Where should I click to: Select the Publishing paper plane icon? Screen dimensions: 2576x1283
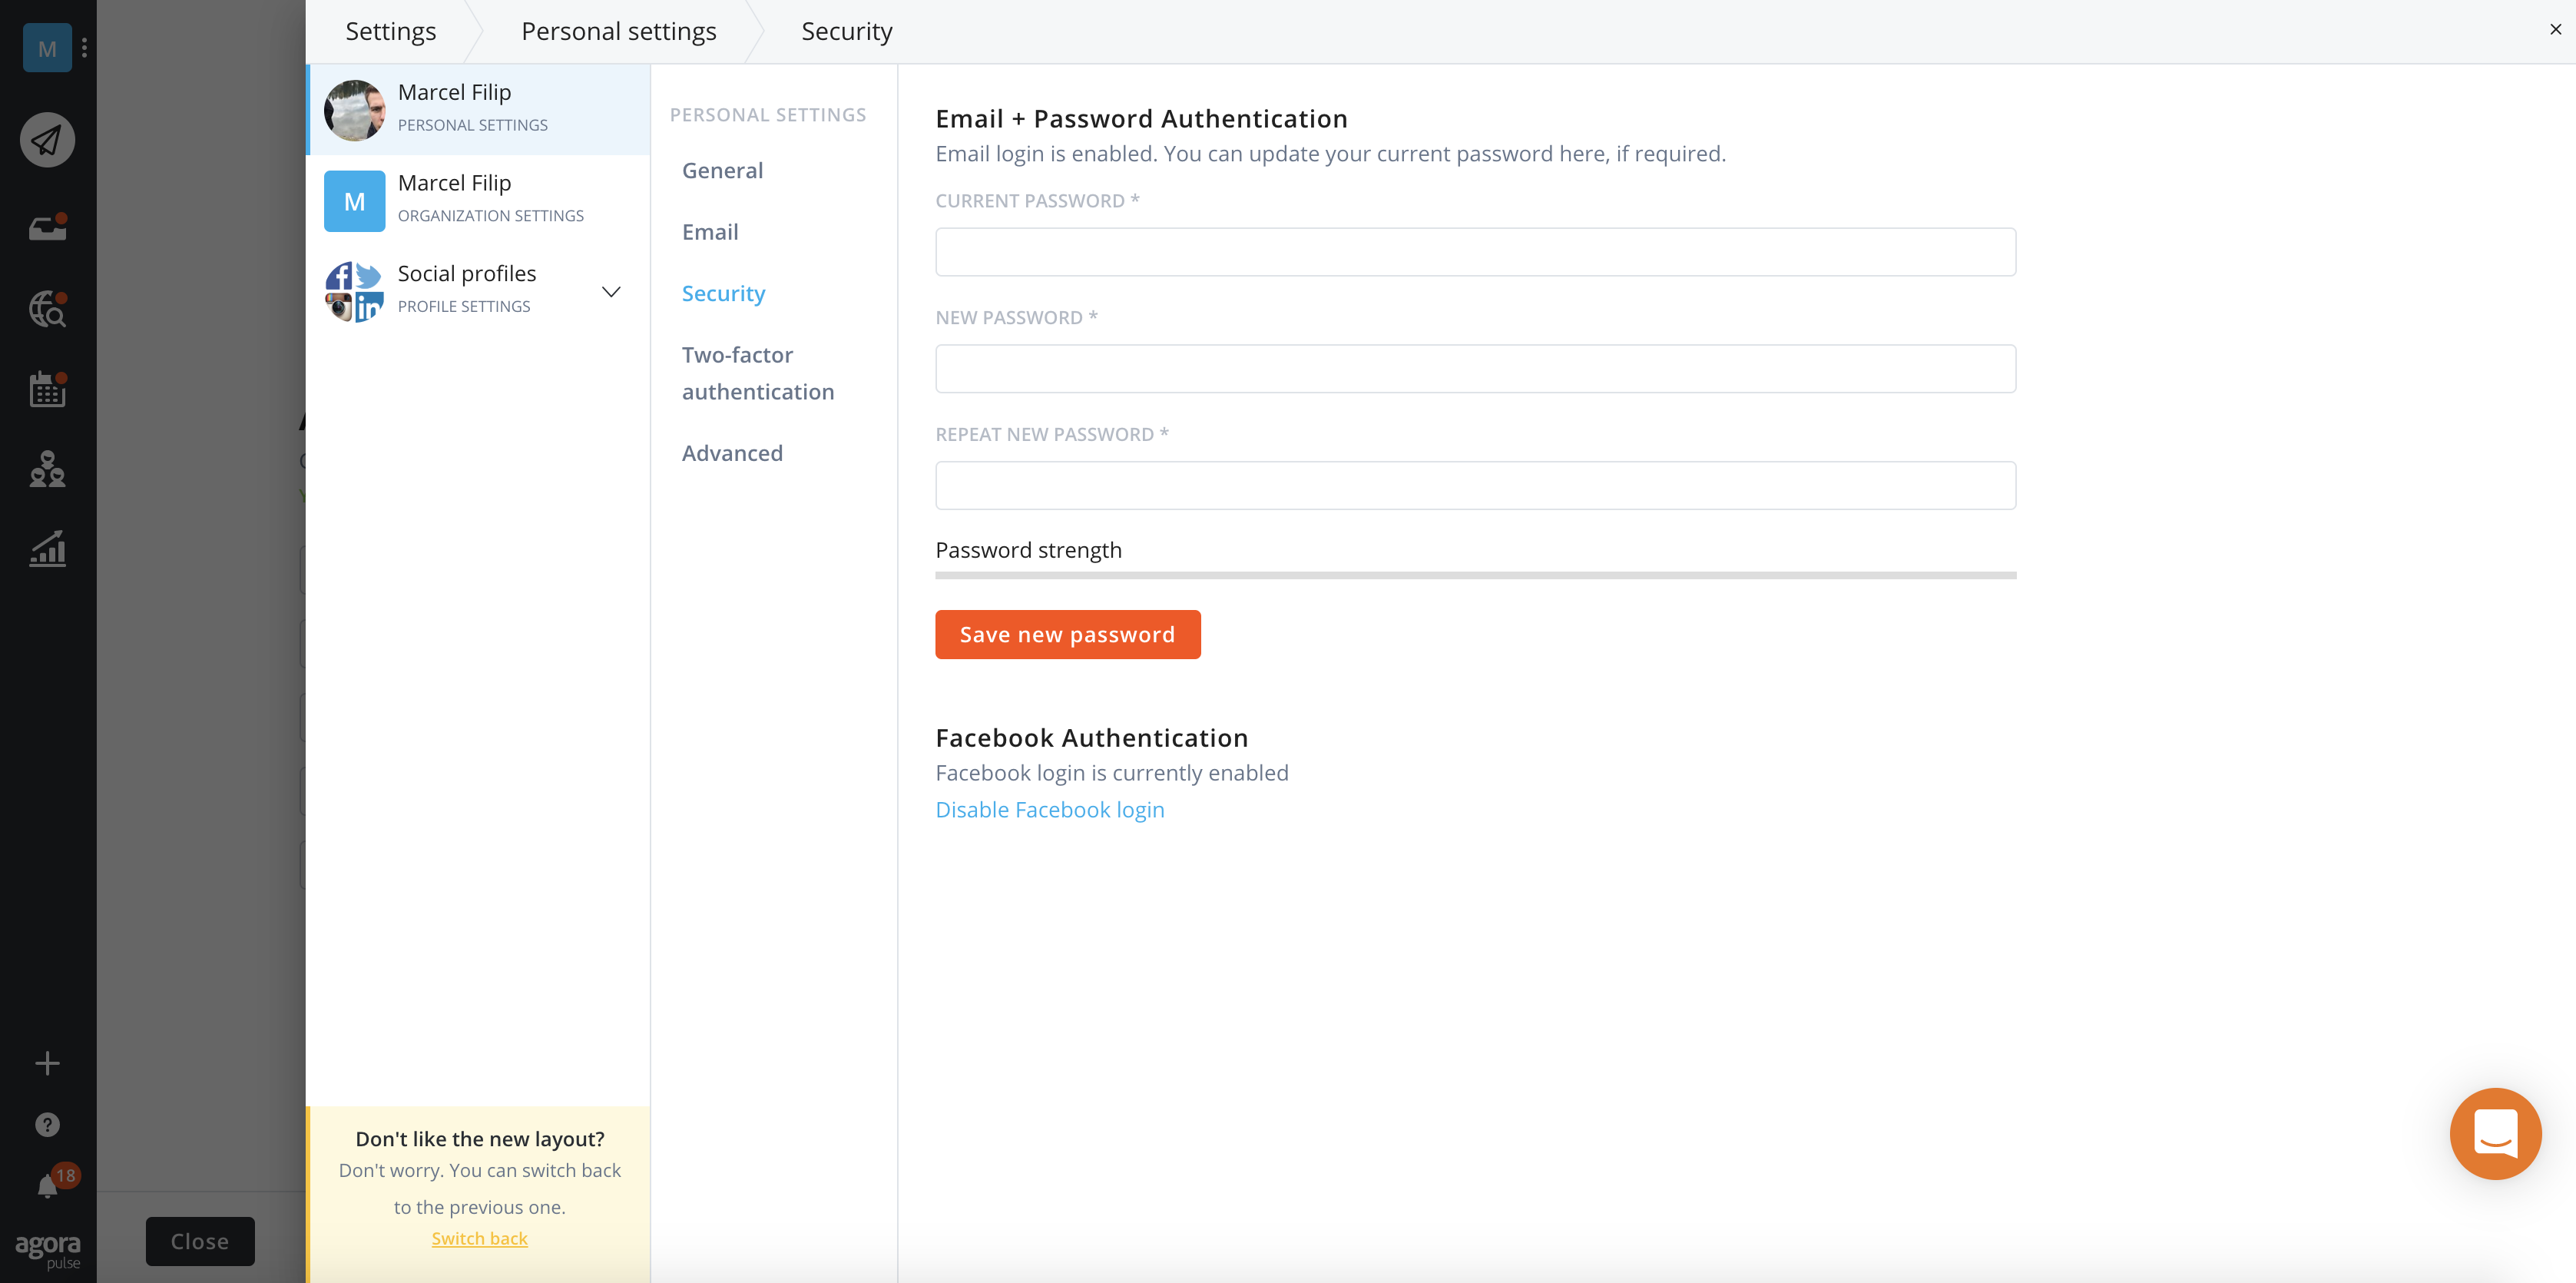pos(47,139)
